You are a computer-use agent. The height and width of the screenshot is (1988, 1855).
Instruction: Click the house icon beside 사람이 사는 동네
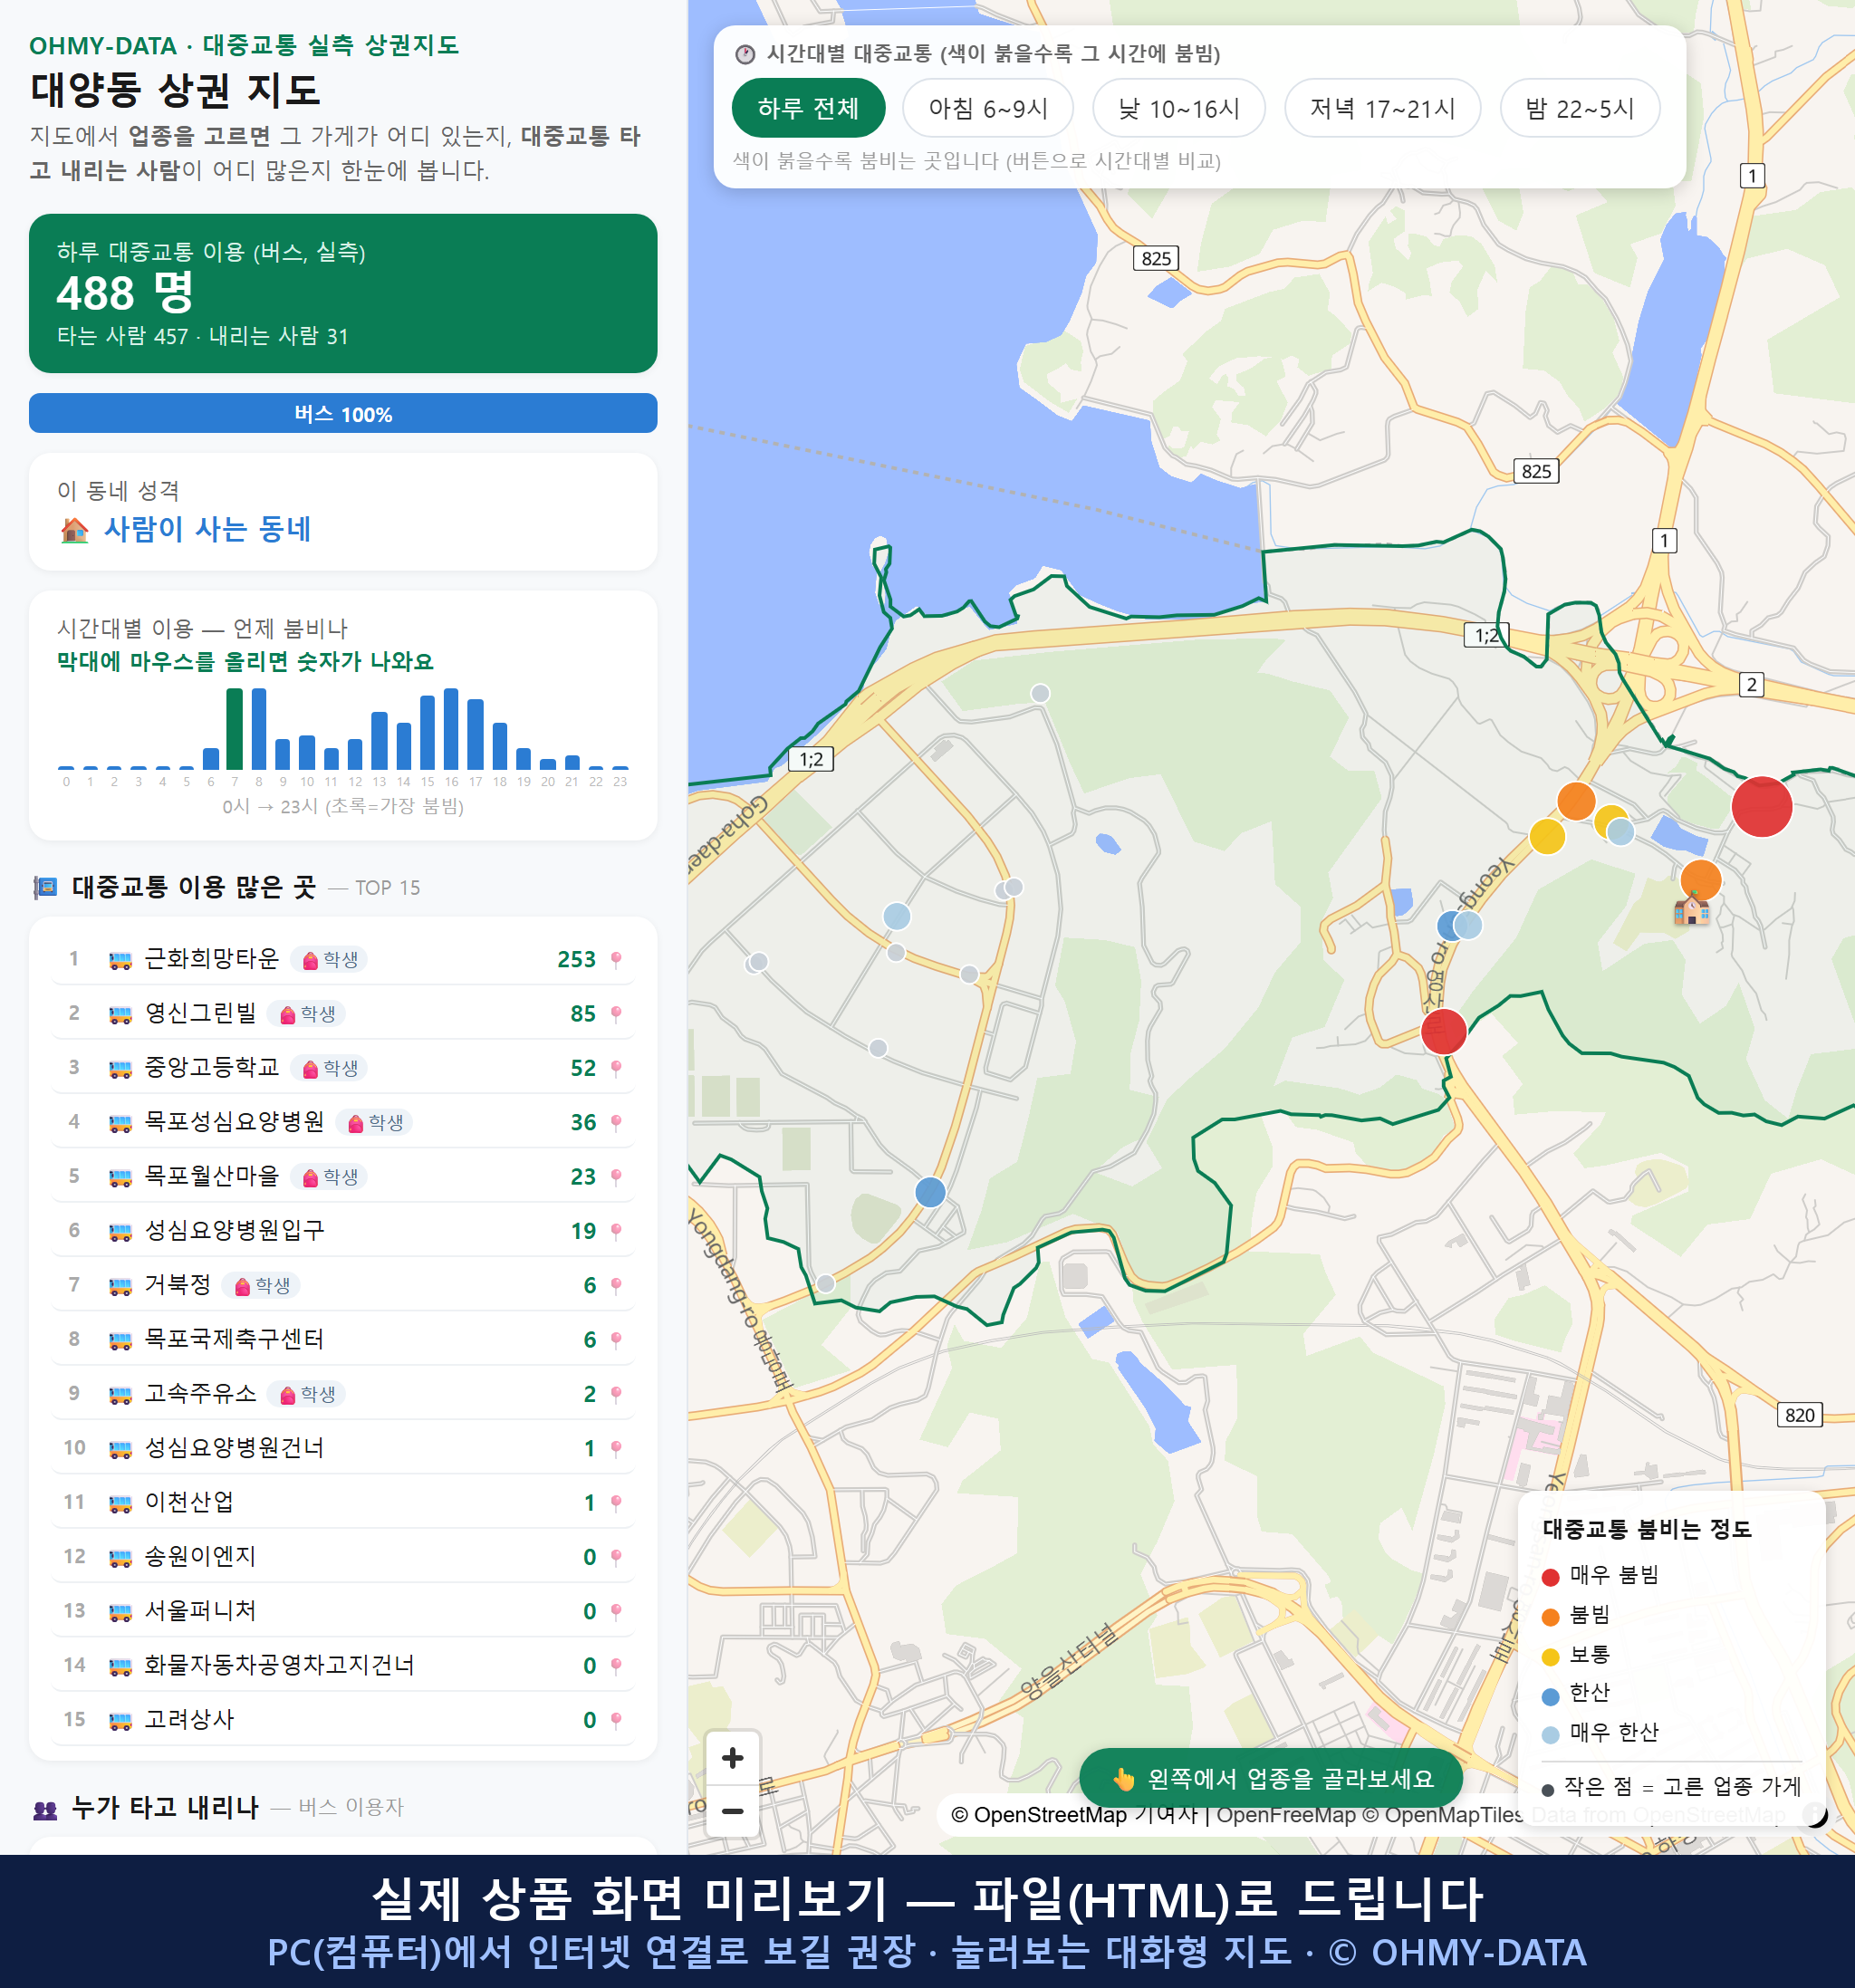pos(74,529)
